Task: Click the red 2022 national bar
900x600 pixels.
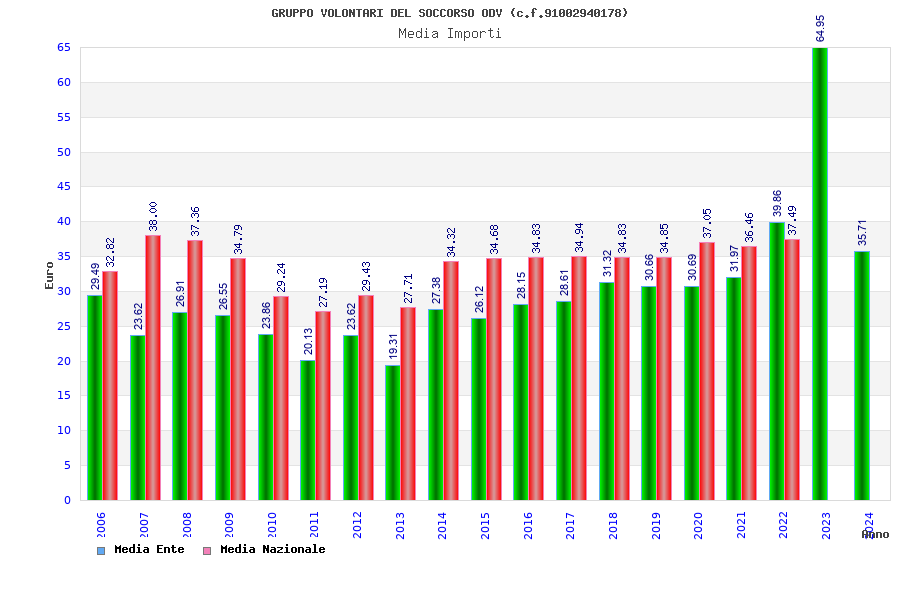Action: 792,370
